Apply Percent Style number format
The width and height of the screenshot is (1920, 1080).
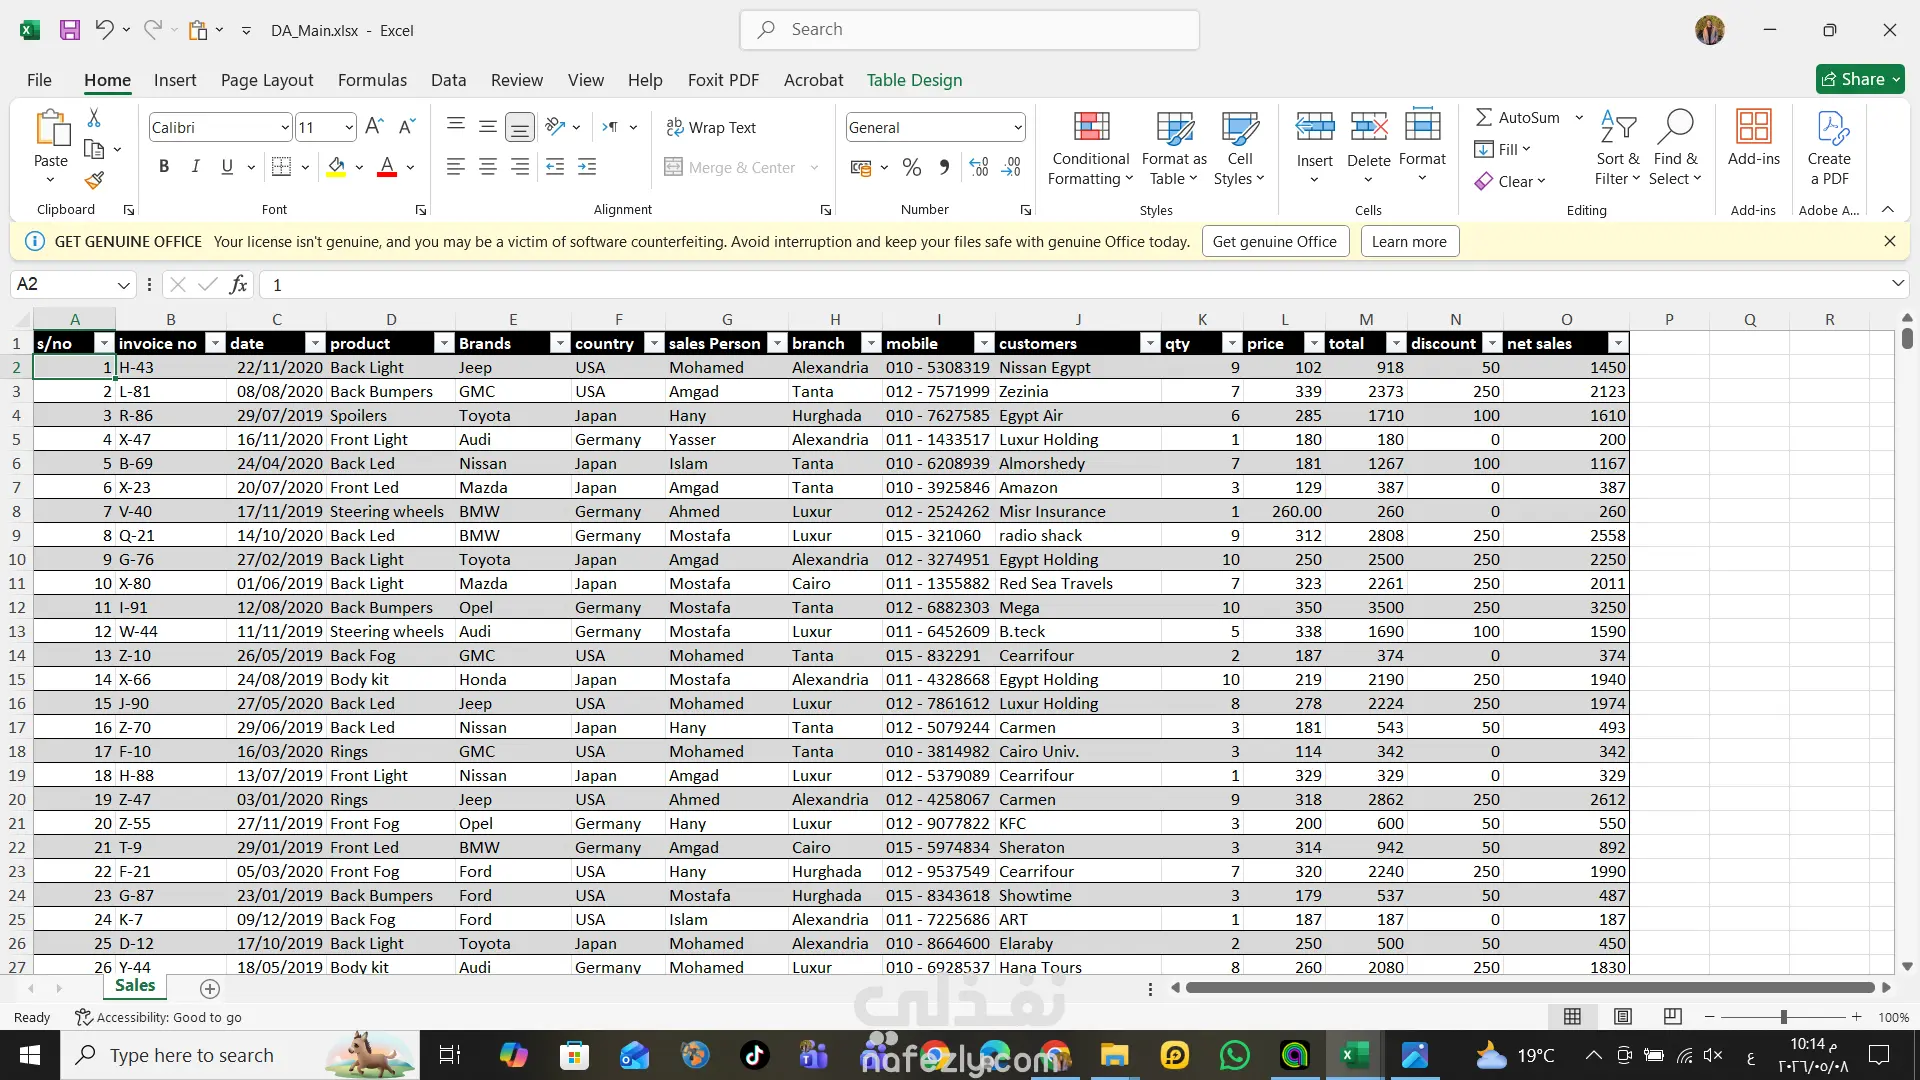point(912,167)
